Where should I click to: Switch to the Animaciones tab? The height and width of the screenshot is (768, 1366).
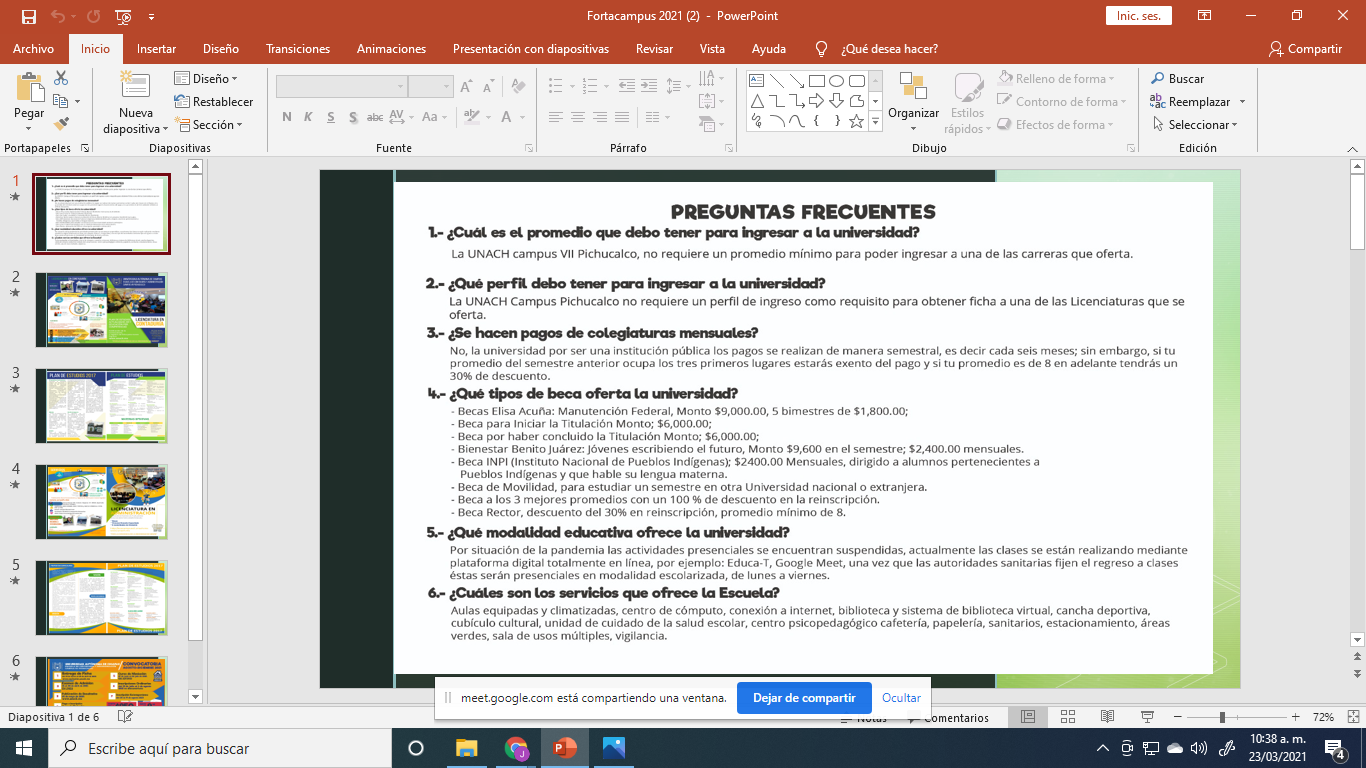coord(391,49)
